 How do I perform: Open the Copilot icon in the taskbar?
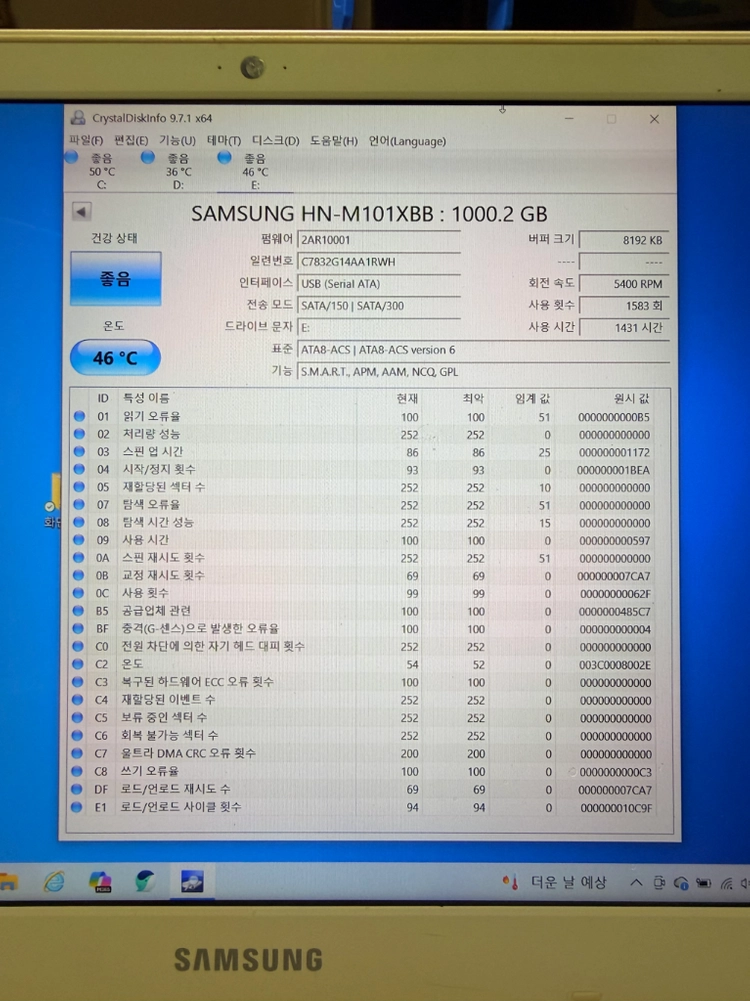click(100, 882)
